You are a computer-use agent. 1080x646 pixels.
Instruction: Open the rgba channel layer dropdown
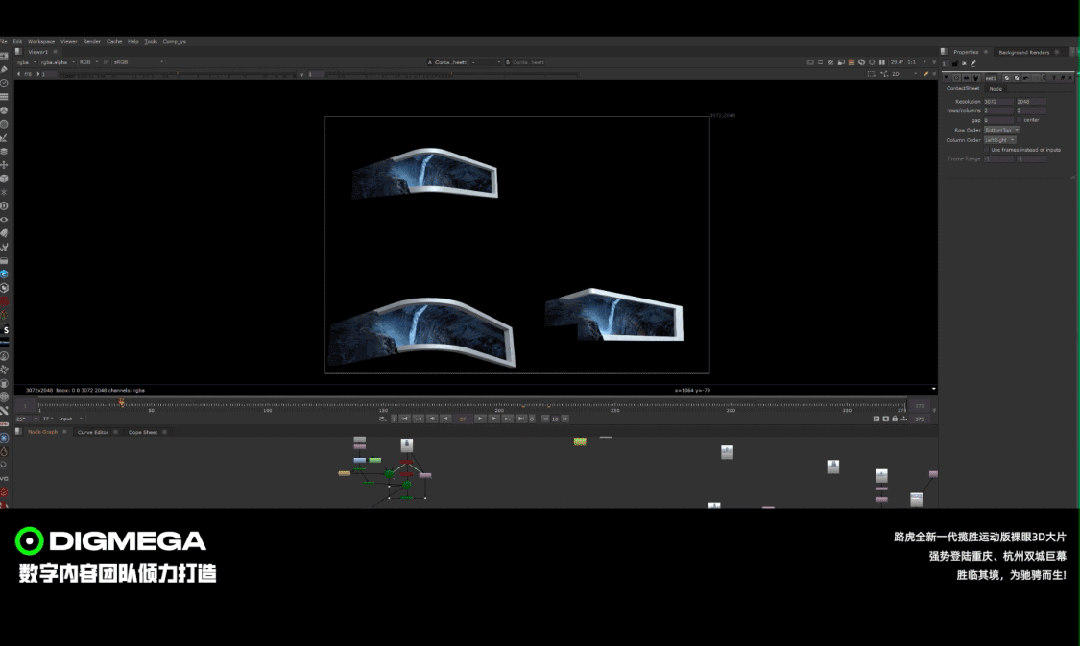[25, 62]
